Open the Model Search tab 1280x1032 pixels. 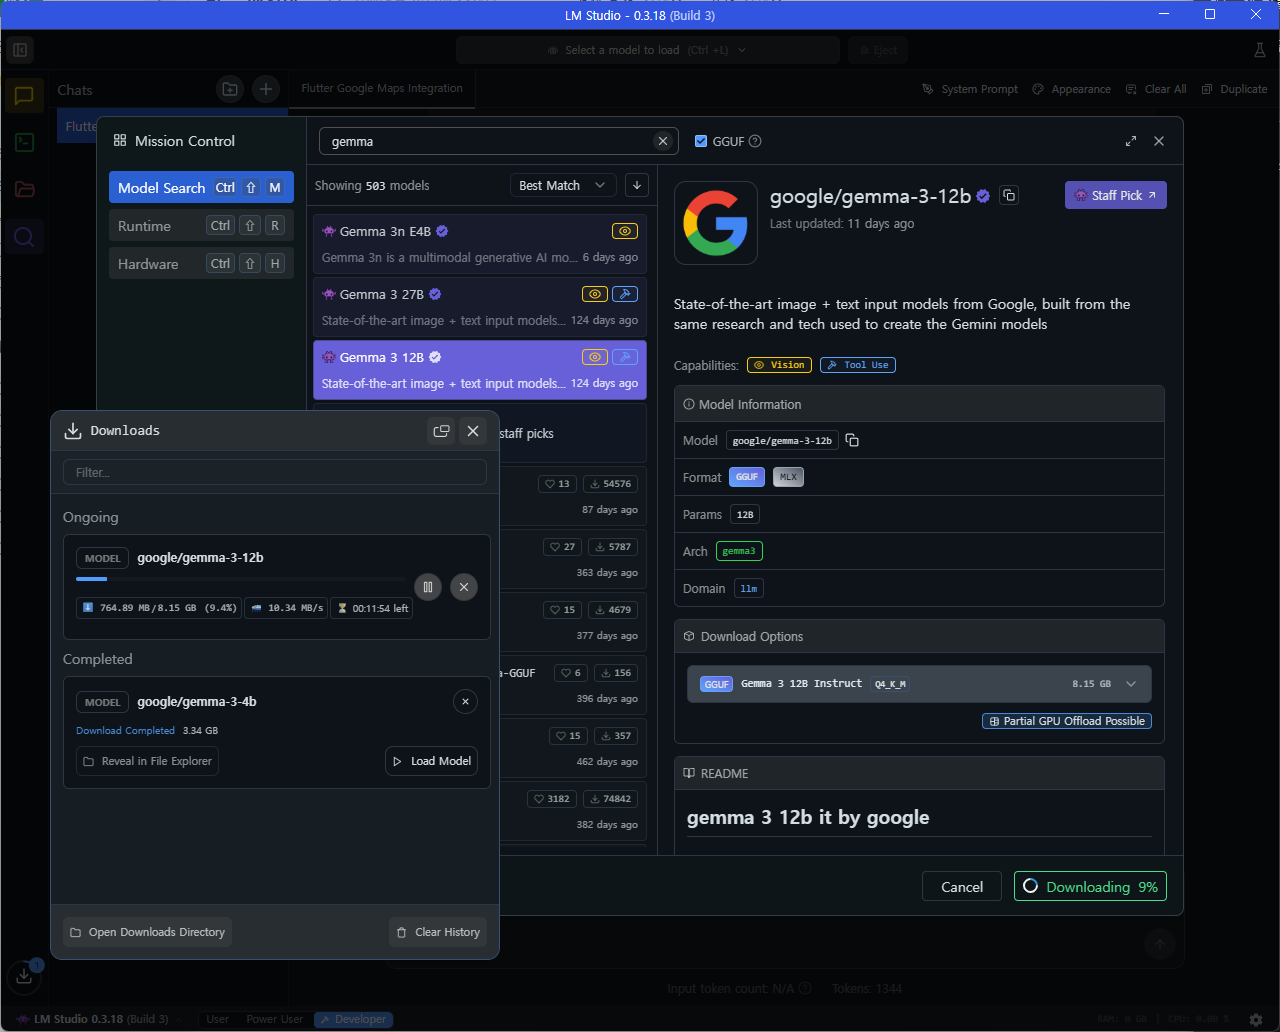201,188
